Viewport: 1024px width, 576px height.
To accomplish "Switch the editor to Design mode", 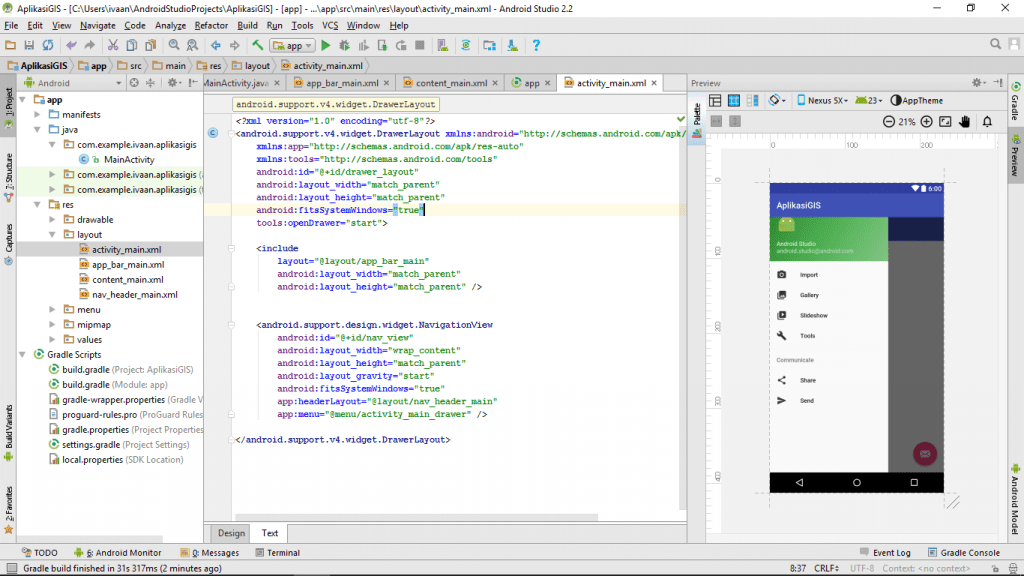I will coord(232,533).
